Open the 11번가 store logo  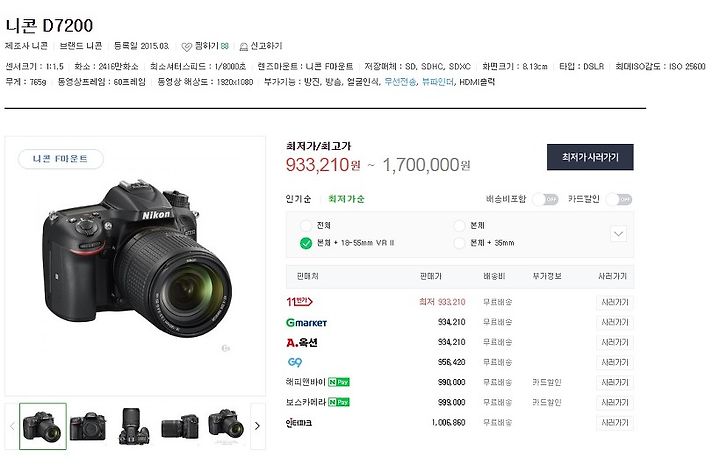(299, 302)
